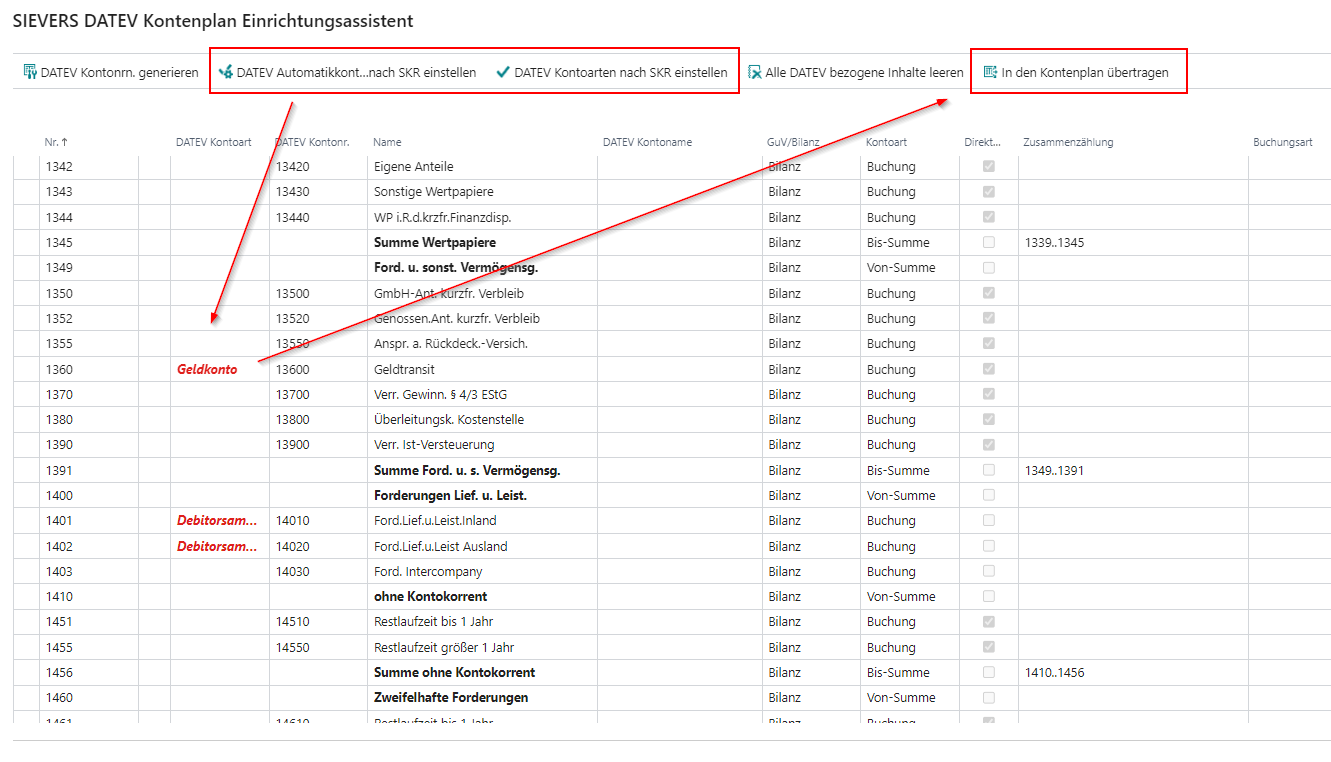Click Debitorsam... cell for account 1402
1331x762 pixels.
(216, 546)
